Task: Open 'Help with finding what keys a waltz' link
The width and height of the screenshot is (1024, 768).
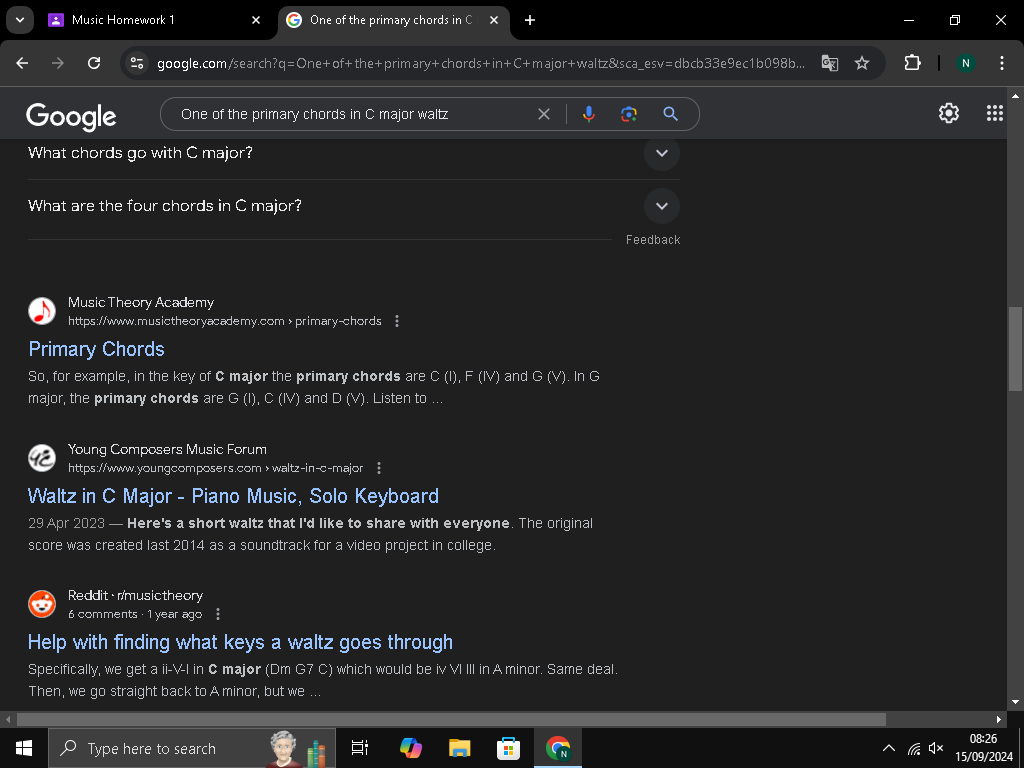Action: coord(240,642)
